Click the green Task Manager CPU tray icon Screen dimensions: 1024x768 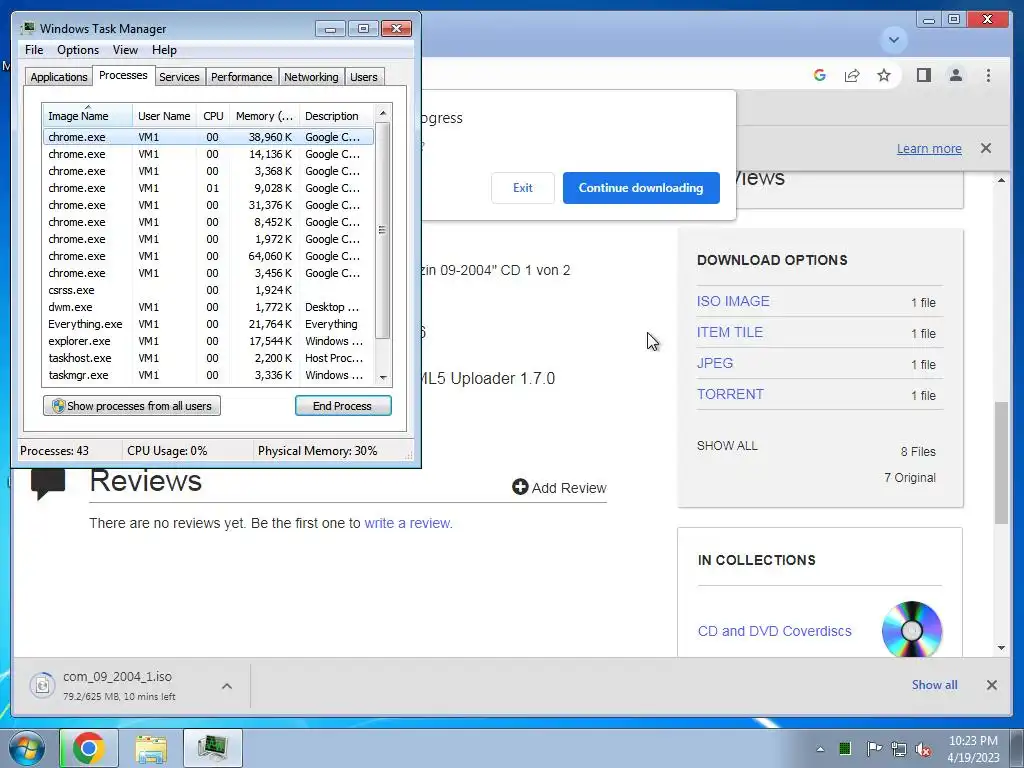pos(844,748)
